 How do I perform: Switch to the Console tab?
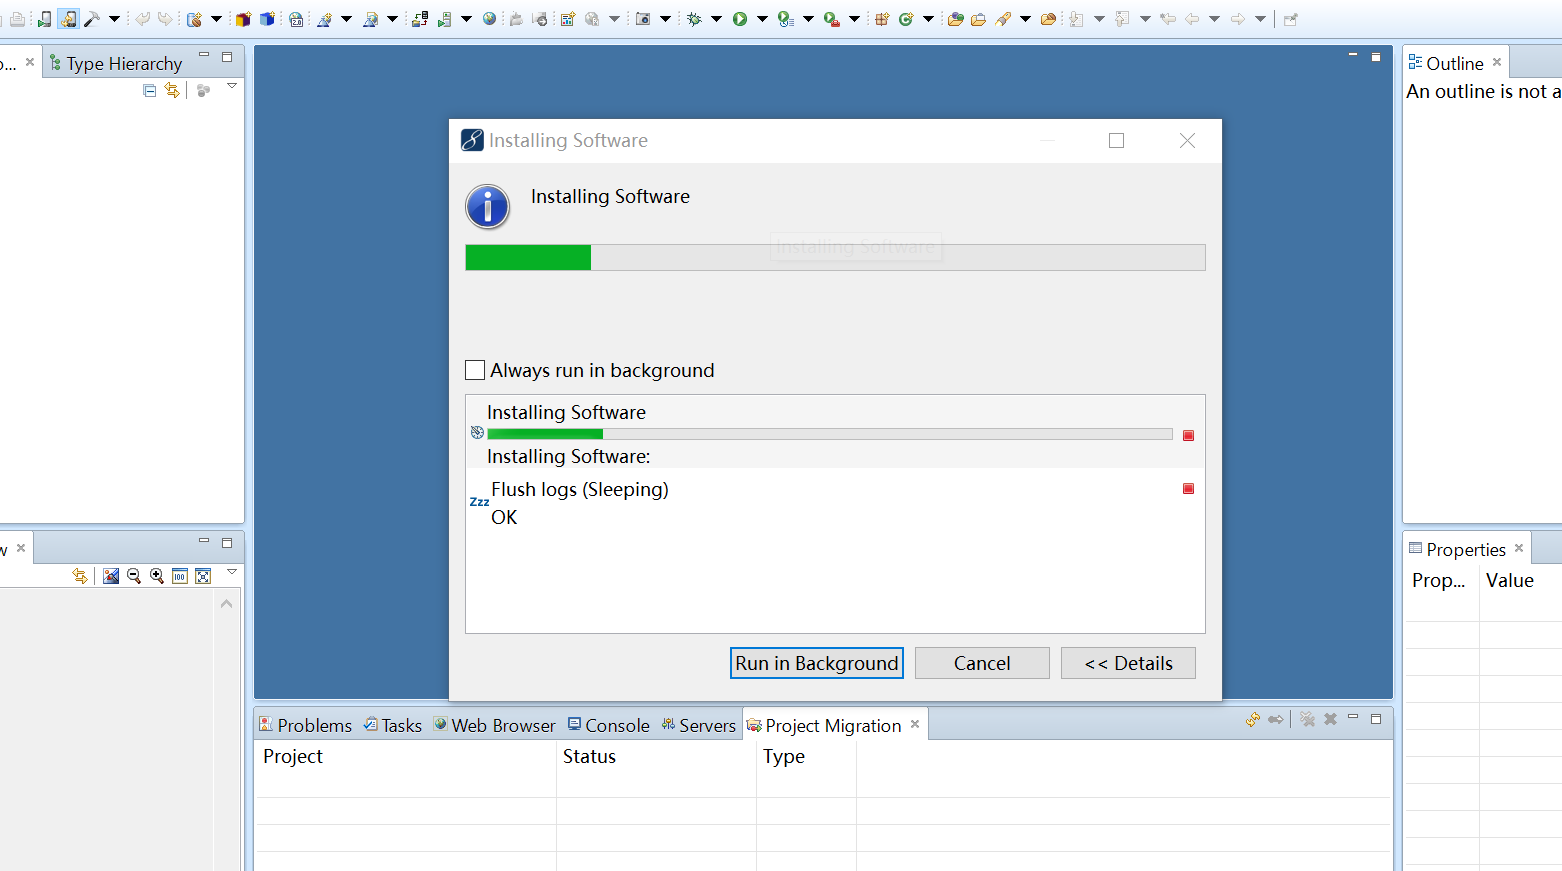(609, 725)
